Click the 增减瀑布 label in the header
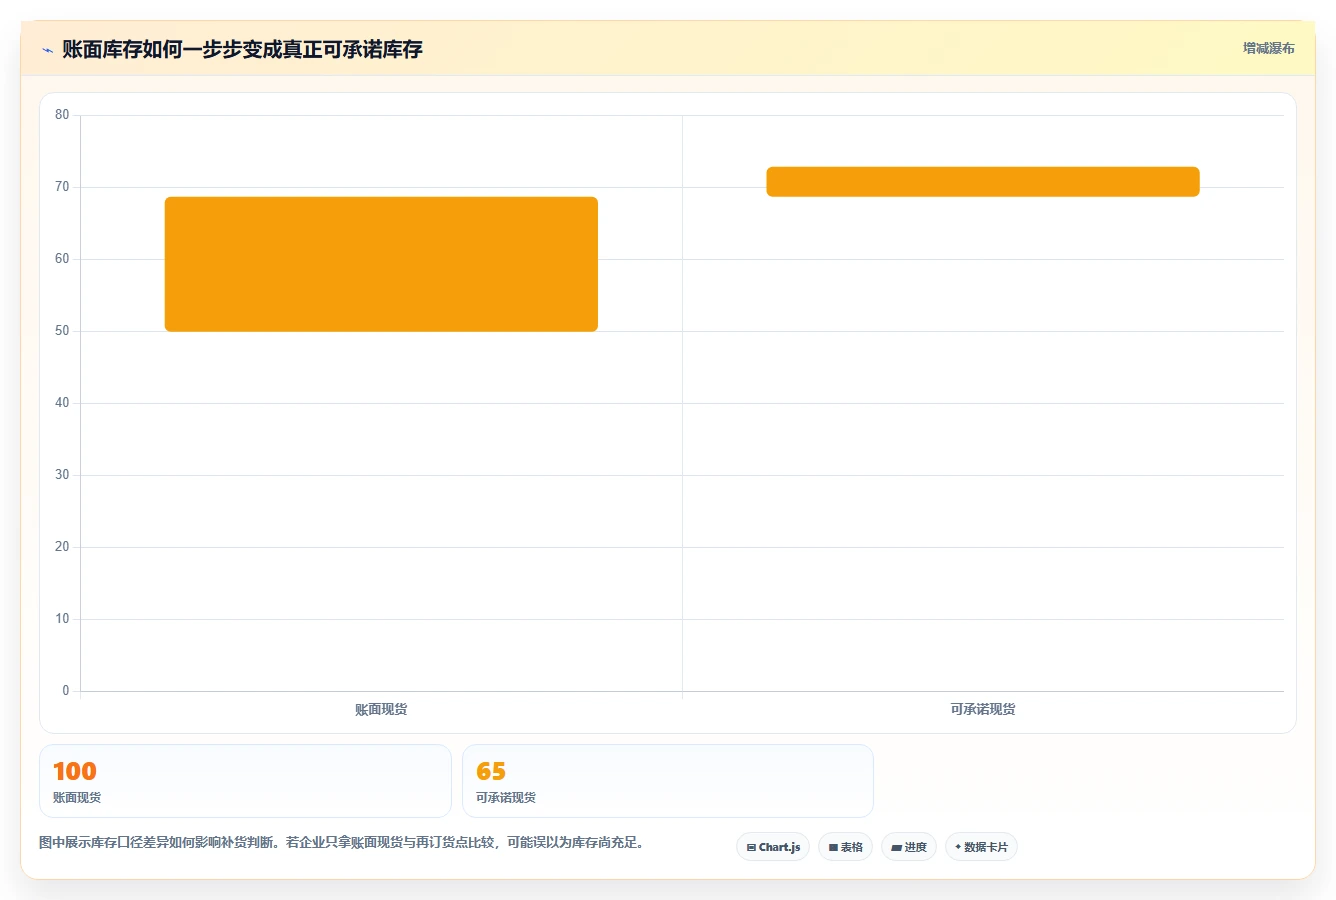The width and height of the screenshot is (1336, 900). click(1268, 48)
